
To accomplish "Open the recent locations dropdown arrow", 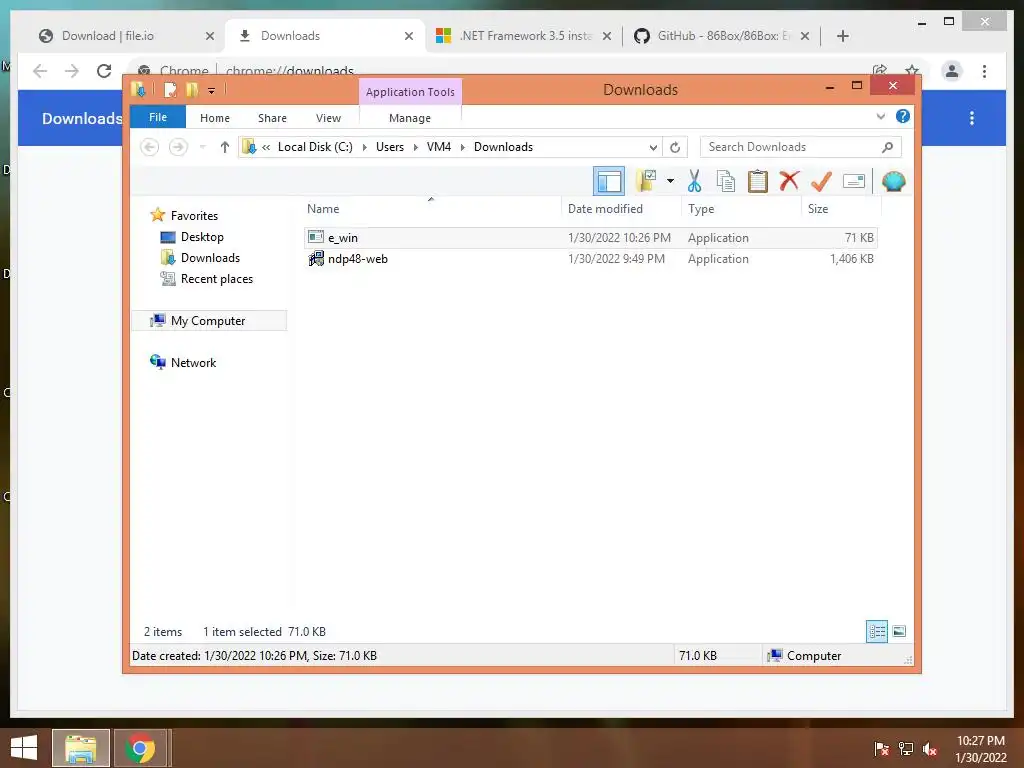I will point(202,147).
